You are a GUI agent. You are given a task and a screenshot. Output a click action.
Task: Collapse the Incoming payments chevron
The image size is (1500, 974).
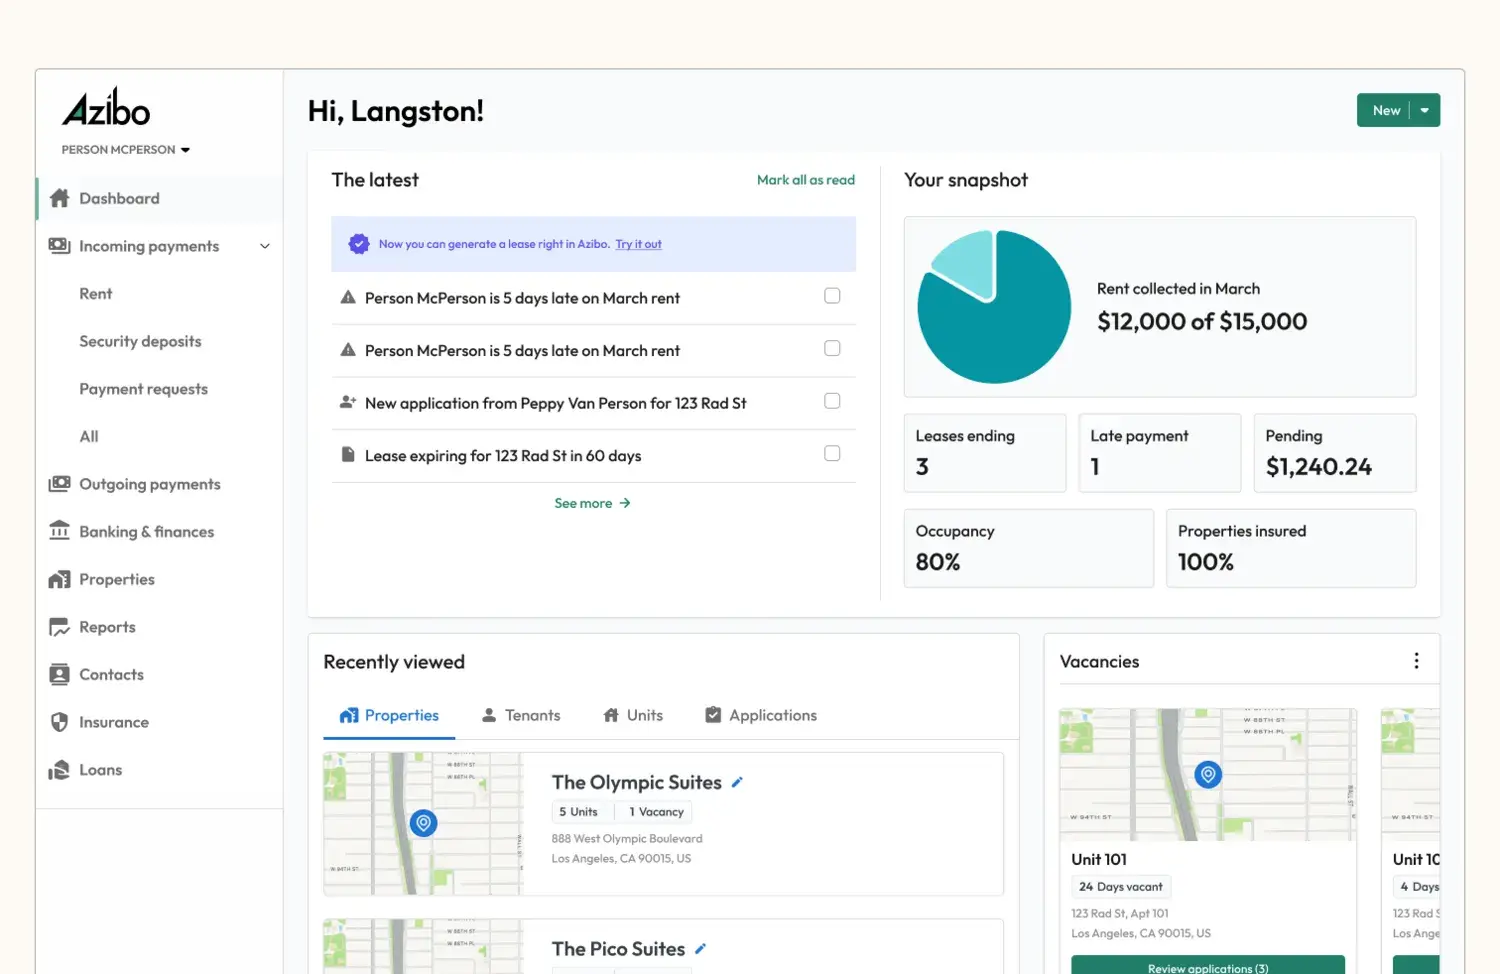(265, 246)
